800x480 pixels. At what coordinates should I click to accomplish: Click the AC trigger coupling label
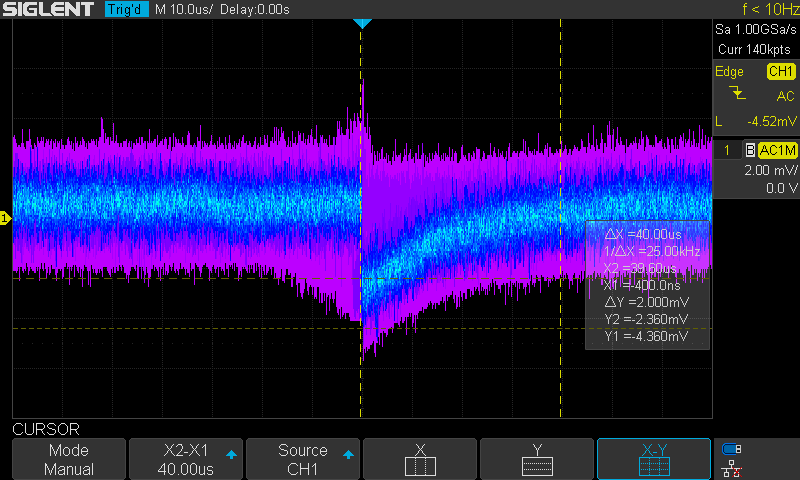click(x=785, y=96)
